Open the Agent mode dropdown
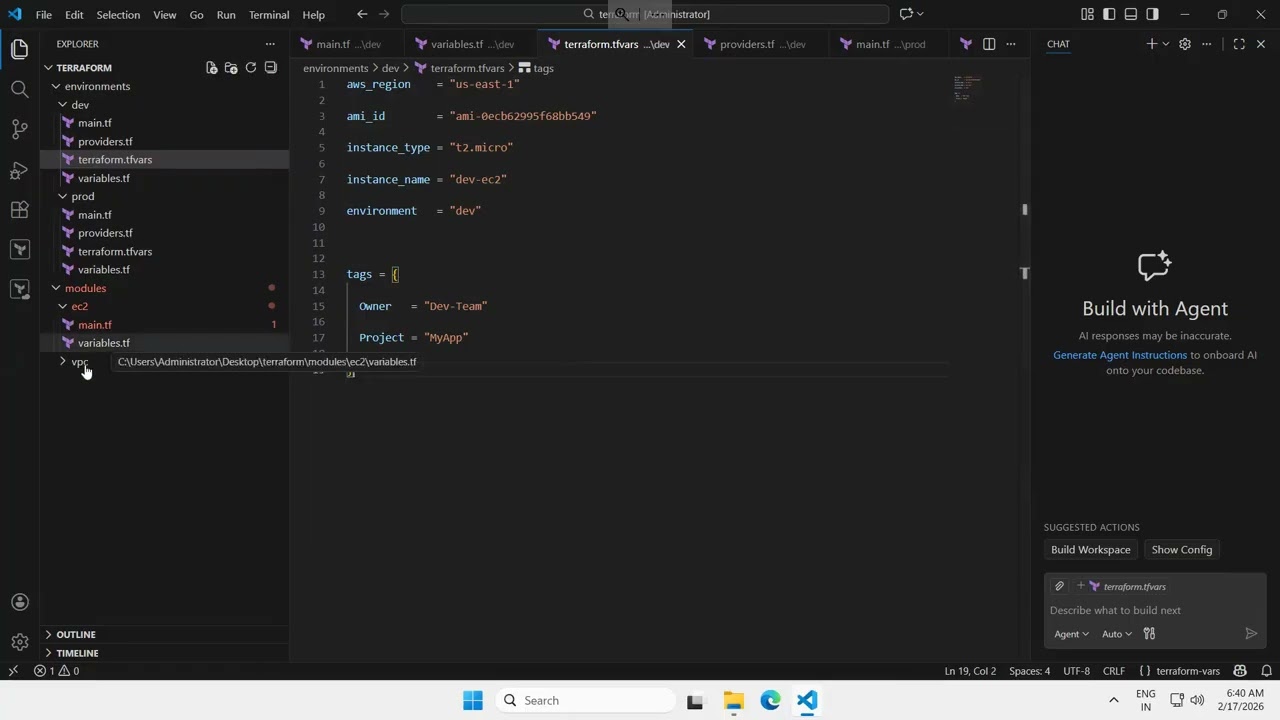Image resolution: width=1280 pixels, height=720 pixels. [1071, 633]
